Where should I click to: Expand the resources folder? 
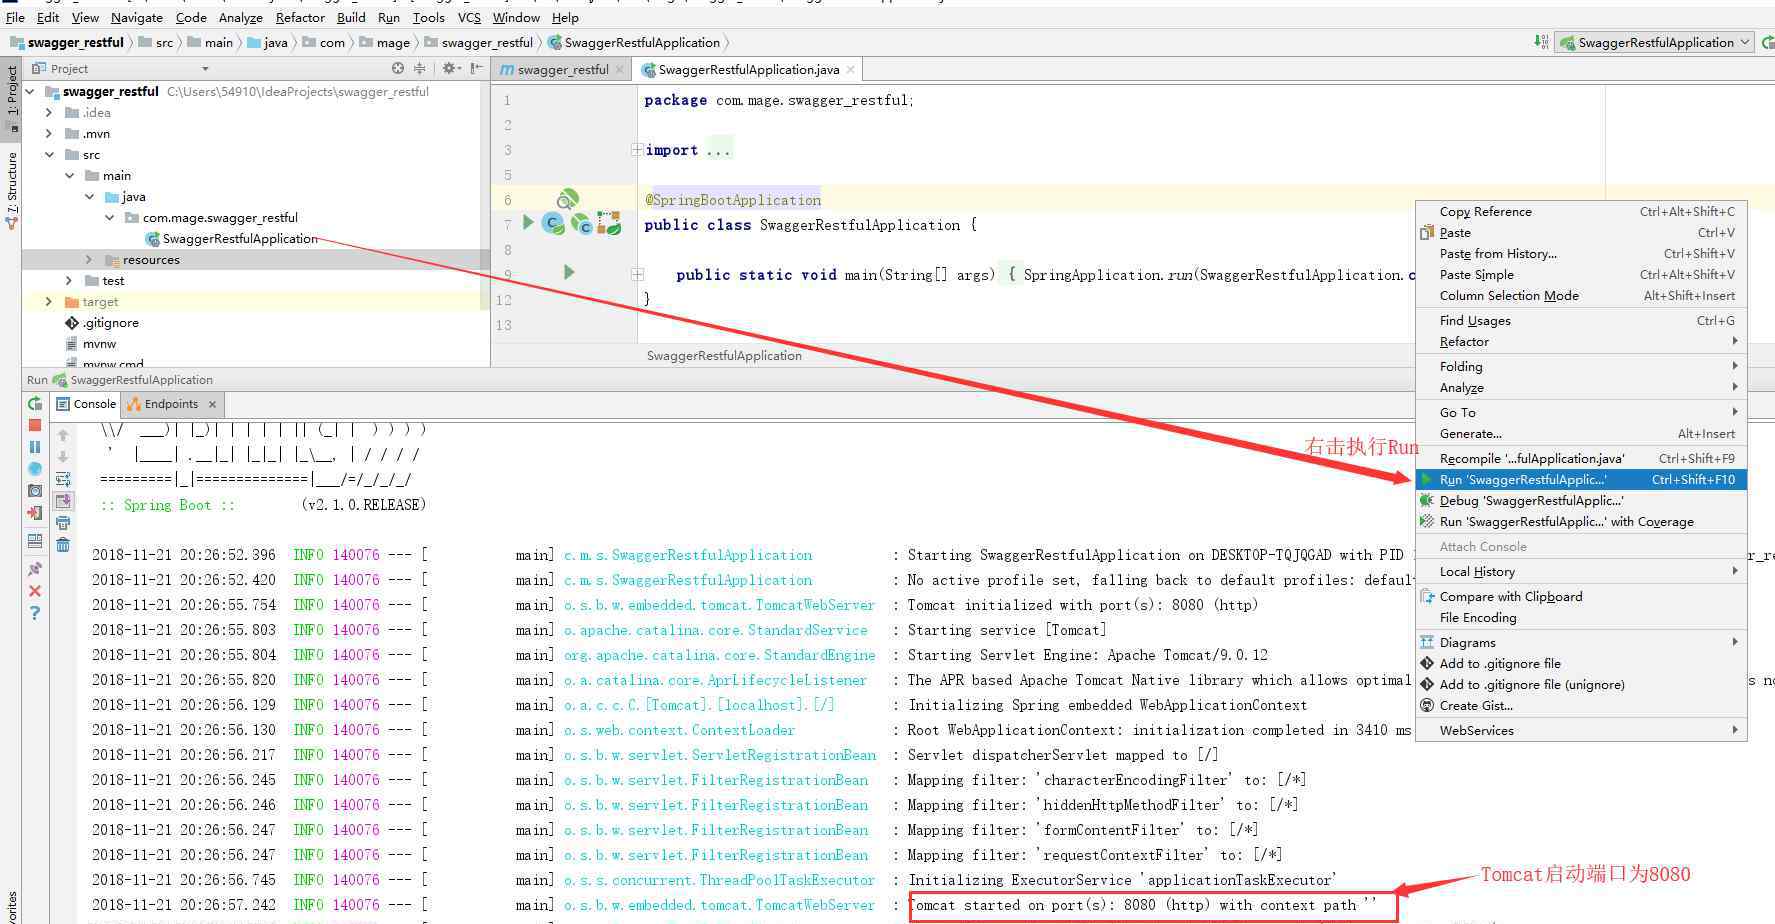coord(89,259)
